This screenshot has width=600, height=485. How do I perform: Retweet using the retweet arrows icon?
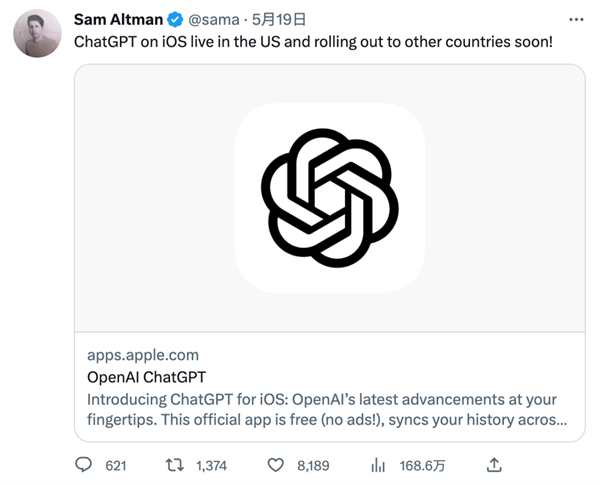(x=174, y=465)
